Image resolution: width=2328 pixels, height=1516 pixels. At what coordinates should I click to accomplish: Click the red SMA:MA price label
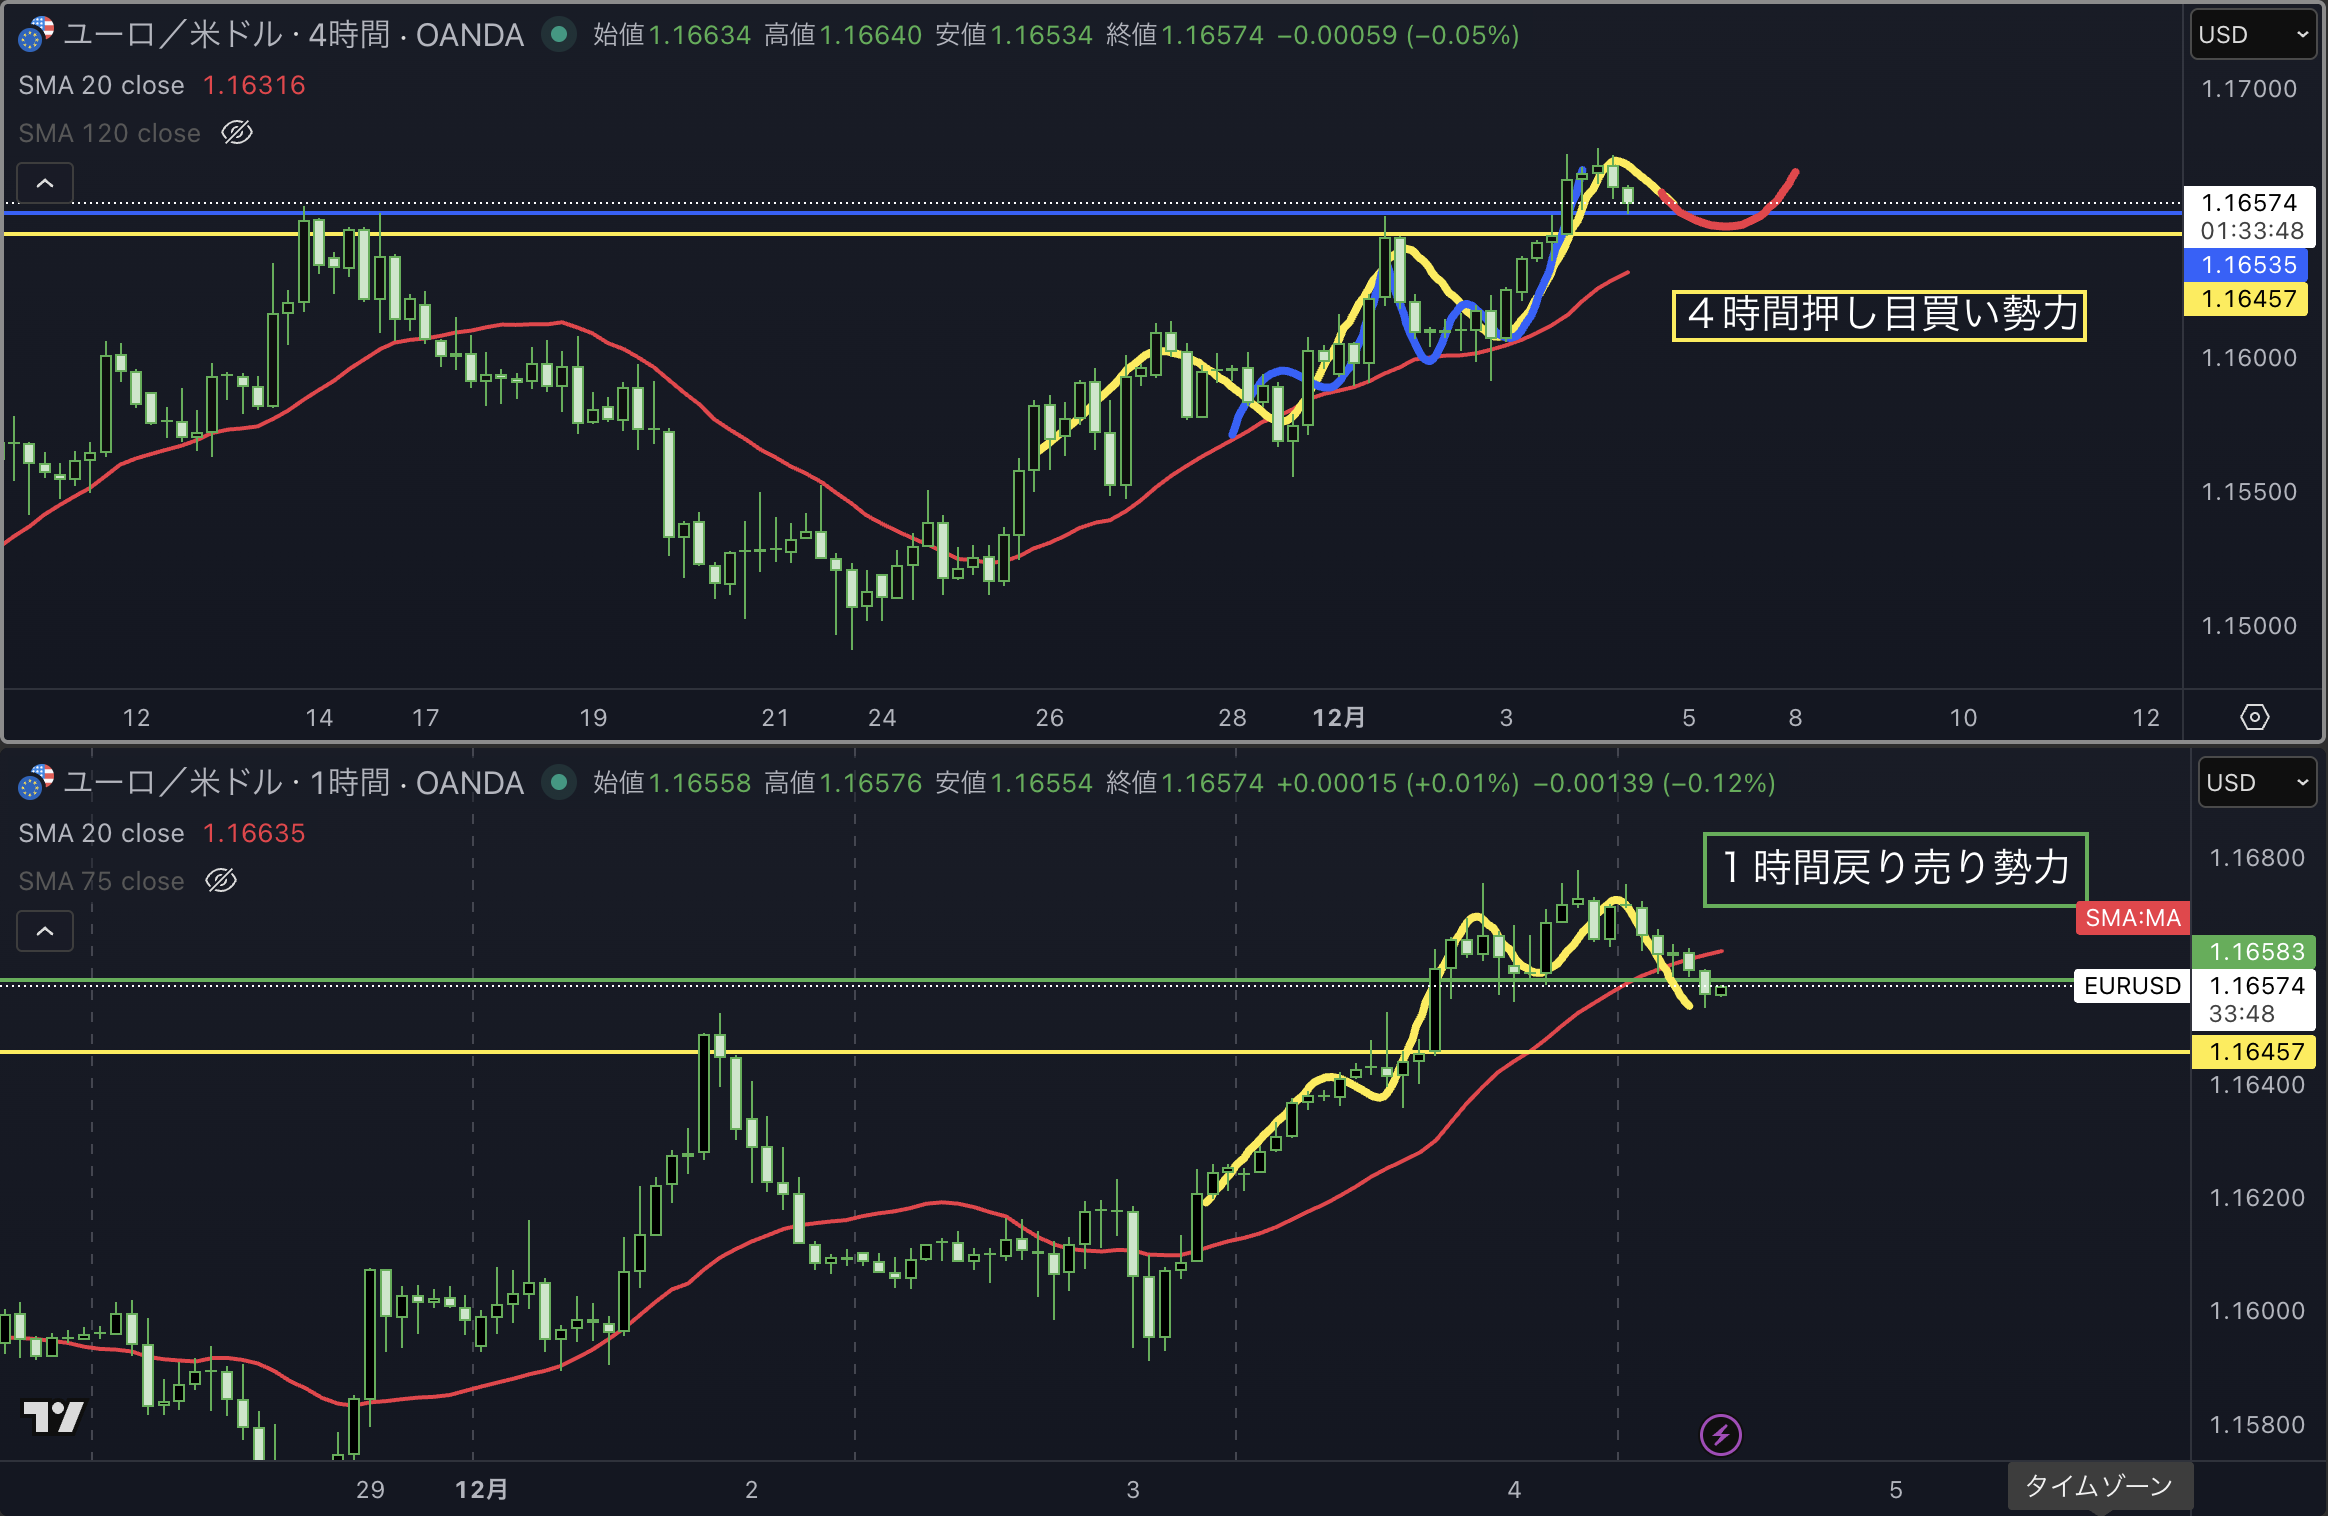(x=2132, y=918)
